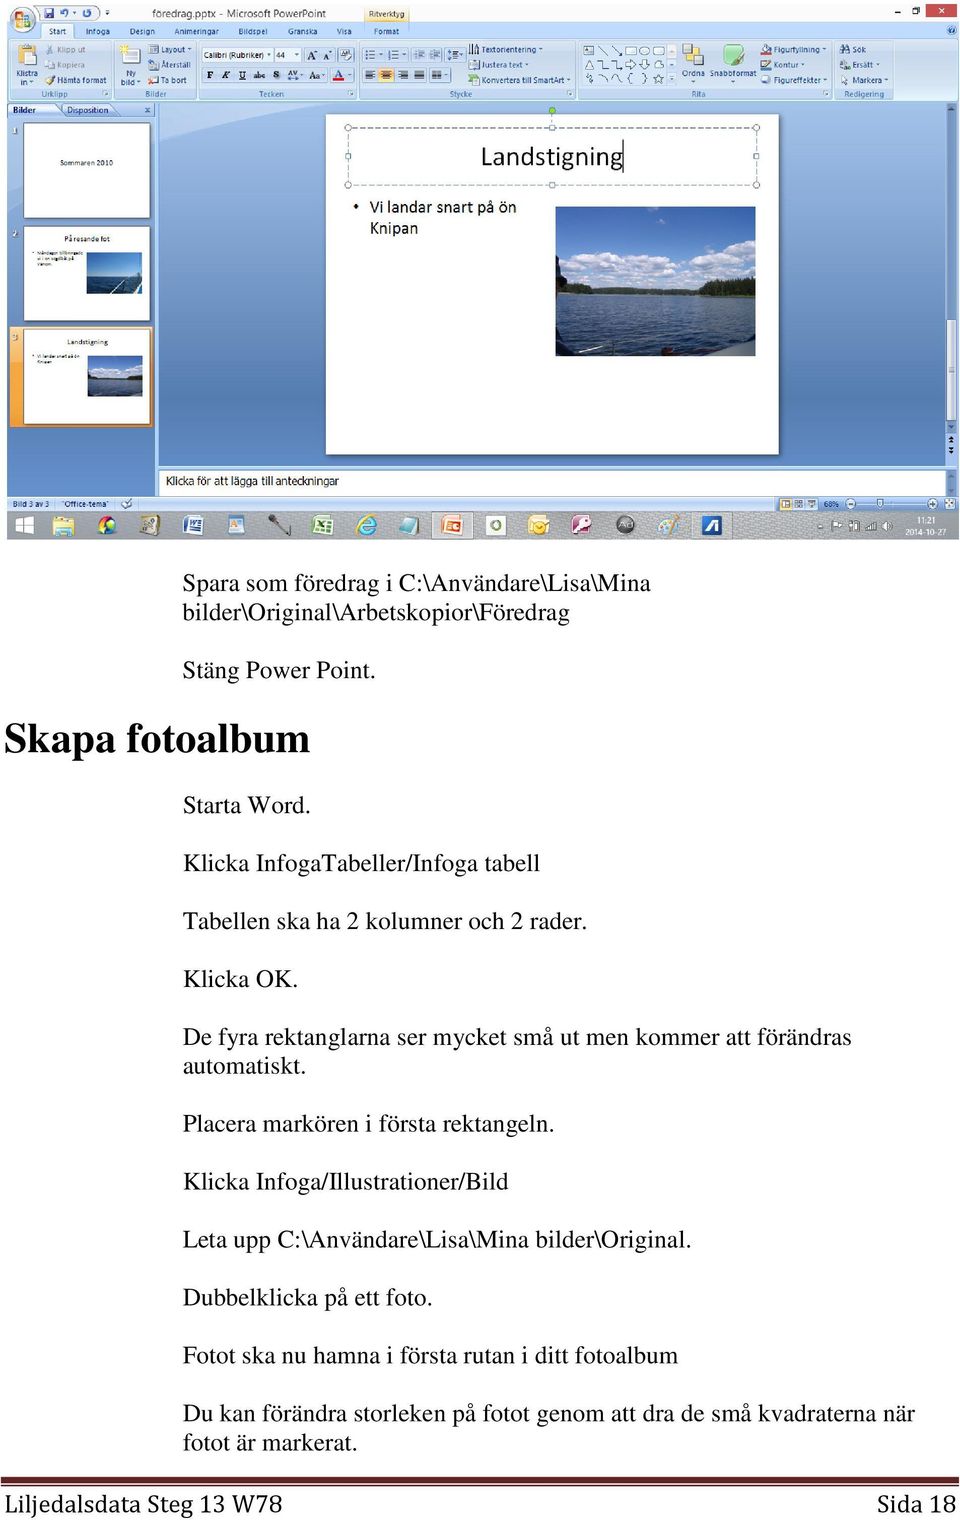
Task: Click Ta bort to delete slide
Action: [167, 80]
